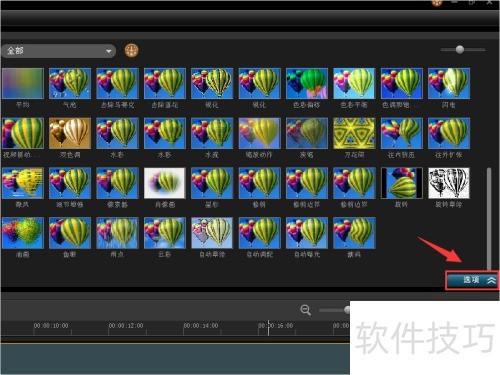Image resolution: width=500 pixels, height=375 pixels.
Task: Pick the 水流 water flow filter
Action: [212, 133]
